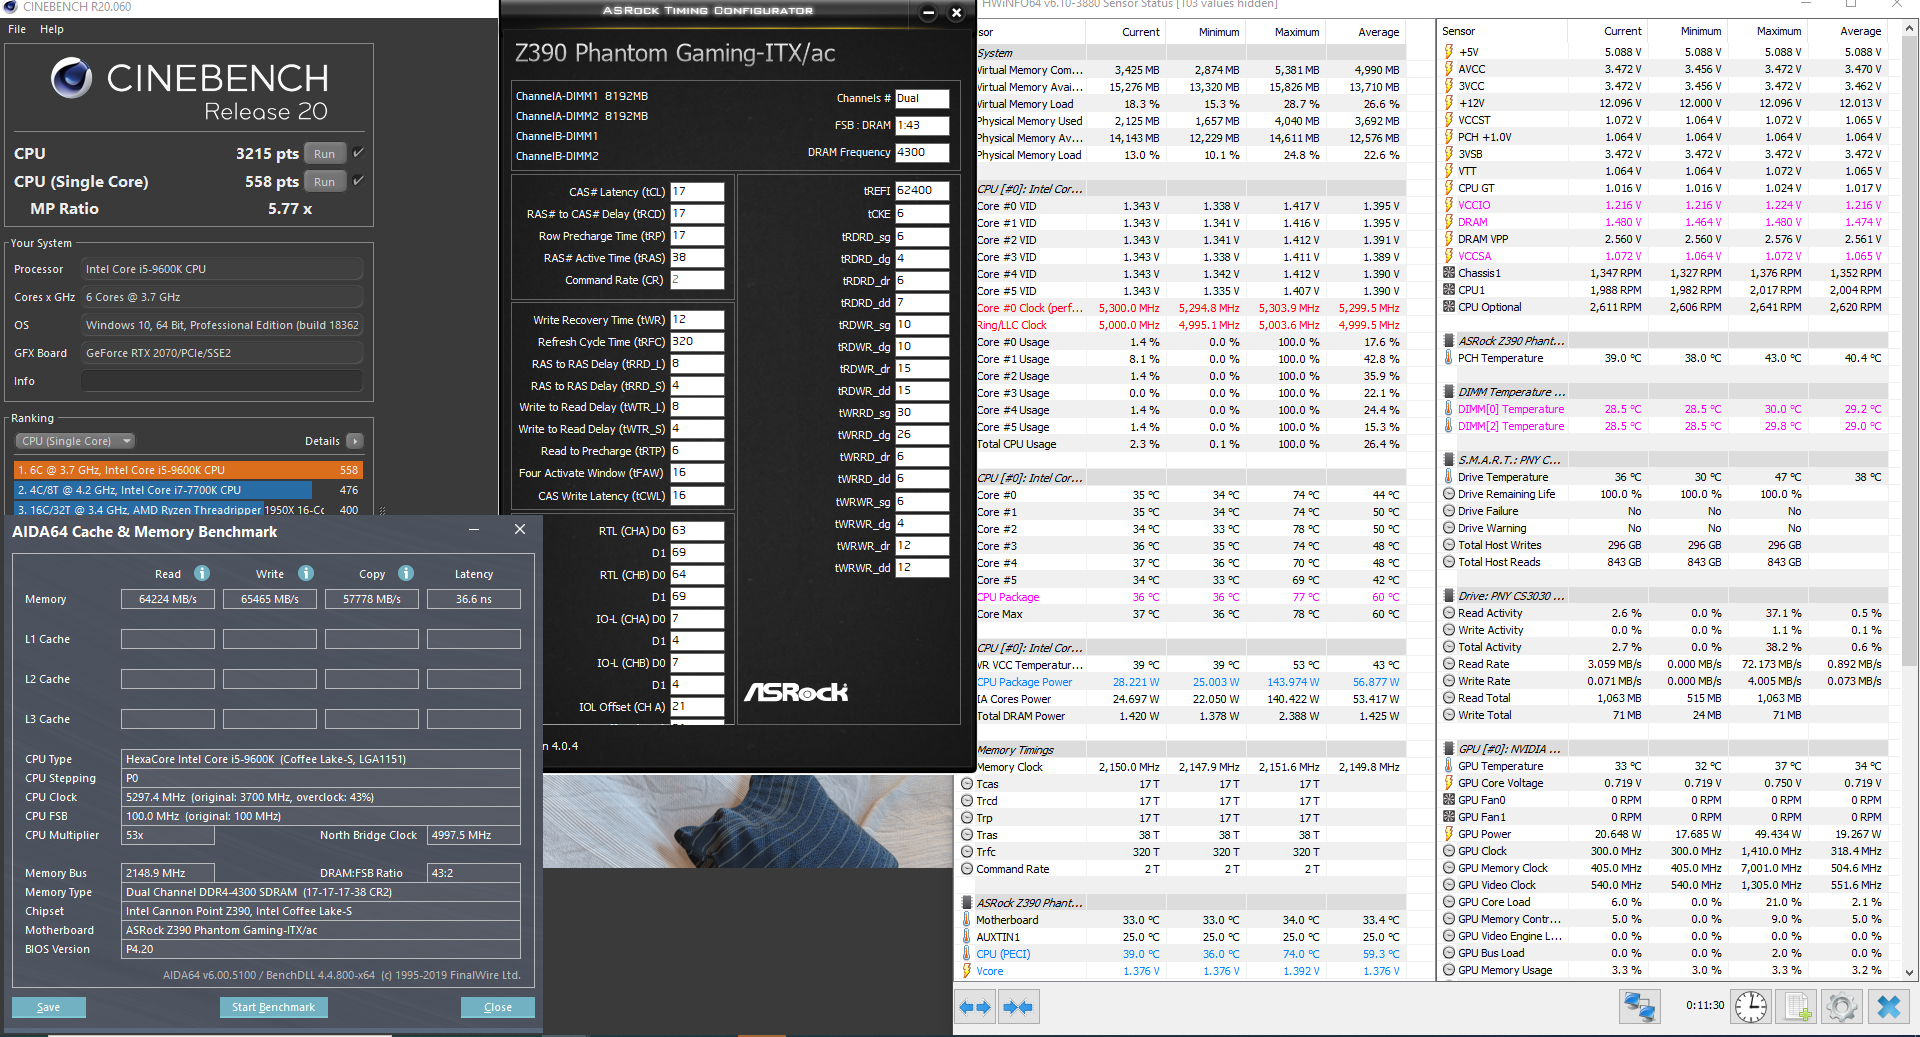This screenshot has height=1037, width=1920.
Task: Select the CPU Package Power sensor row
Action: pos(1190,682)
